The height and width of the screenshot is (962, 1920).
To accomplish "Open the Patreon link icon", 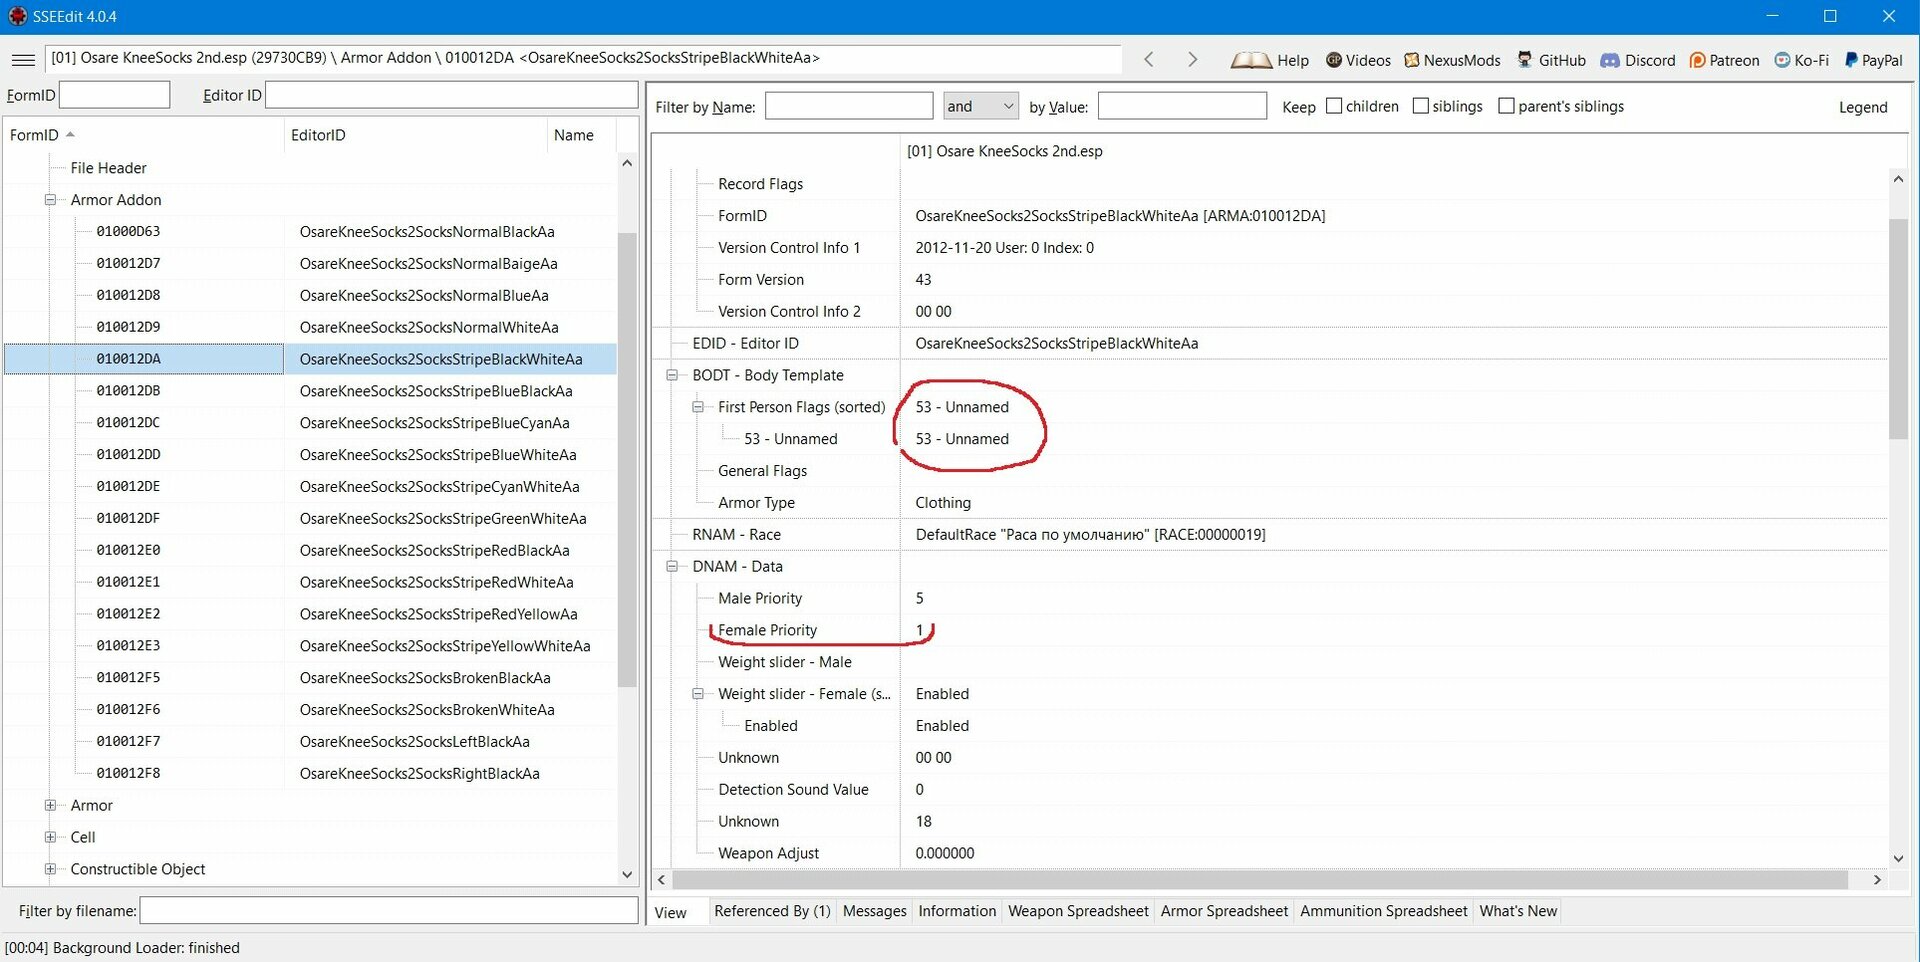I will click(x=1698, y=60).
